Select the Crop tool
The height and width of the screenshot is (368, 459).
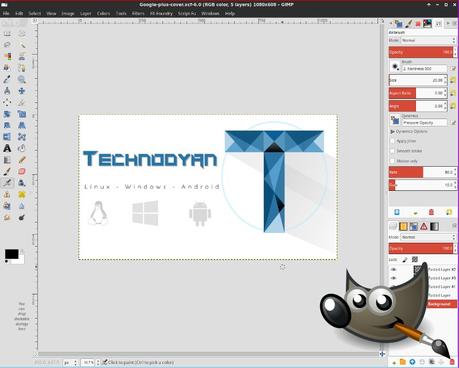pos(22,102)
